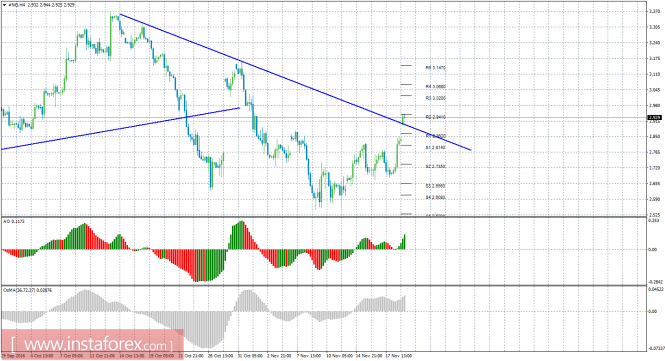The width and height of the screenshot is (665, 361).
Task: Click the R2 2.9410 pivot label
Action: click(436, 117)
